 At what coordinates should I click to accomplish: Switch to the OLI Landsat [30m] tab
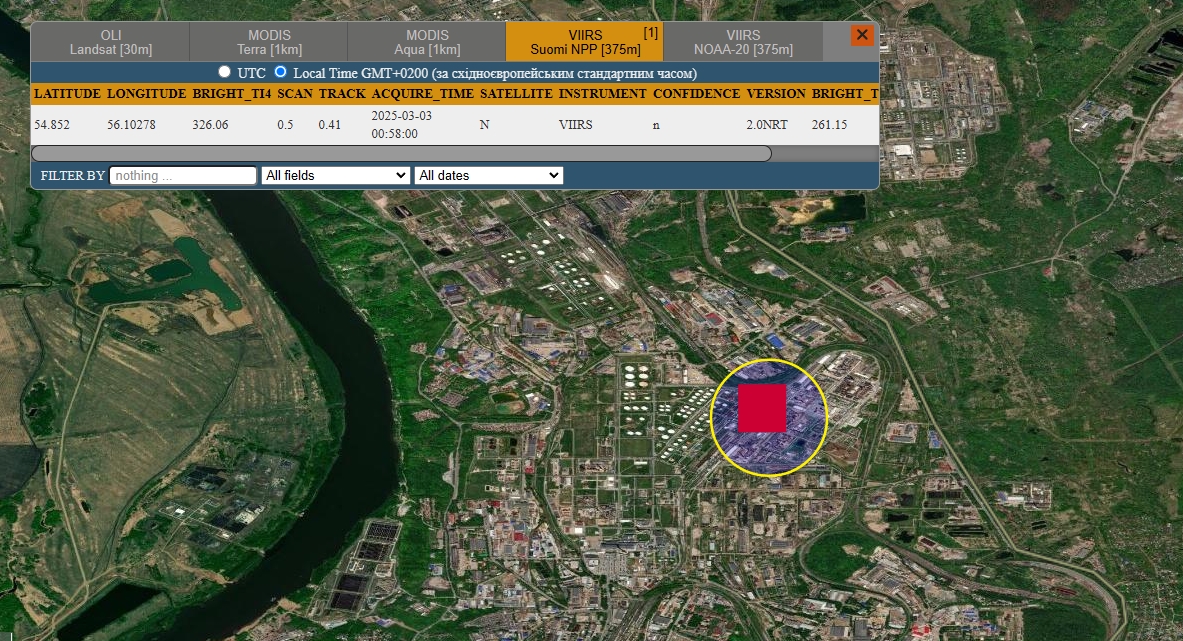[111, 42]
